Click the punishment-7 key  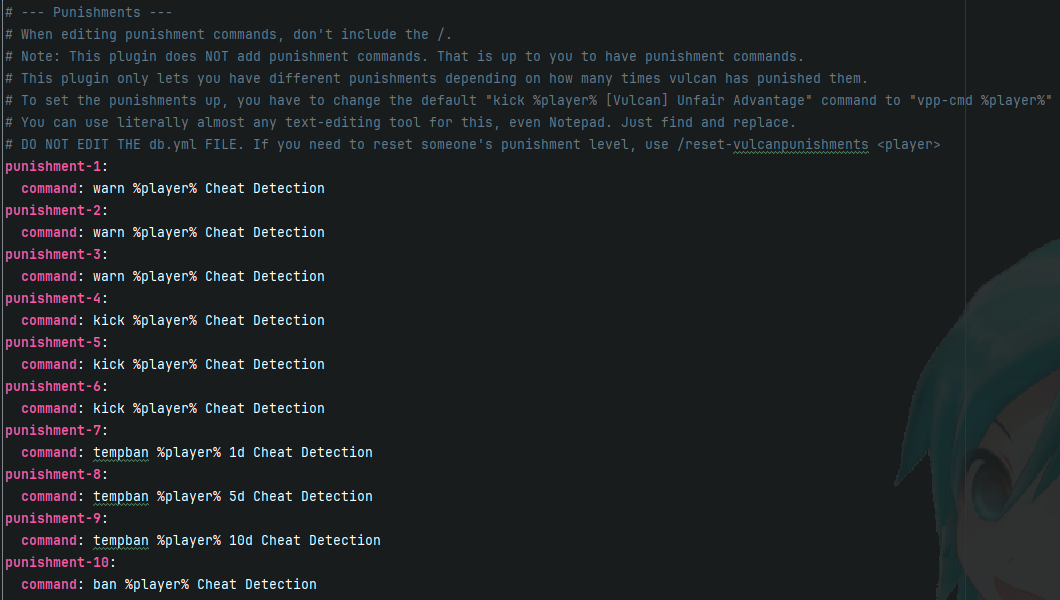click(x=53, y=430)
